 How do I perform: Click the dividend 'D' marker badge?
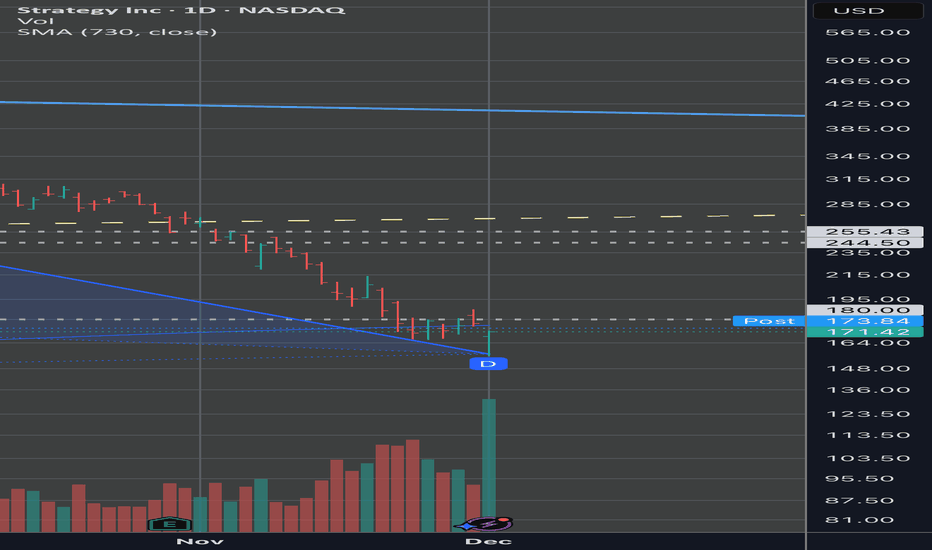click(488, 364)
